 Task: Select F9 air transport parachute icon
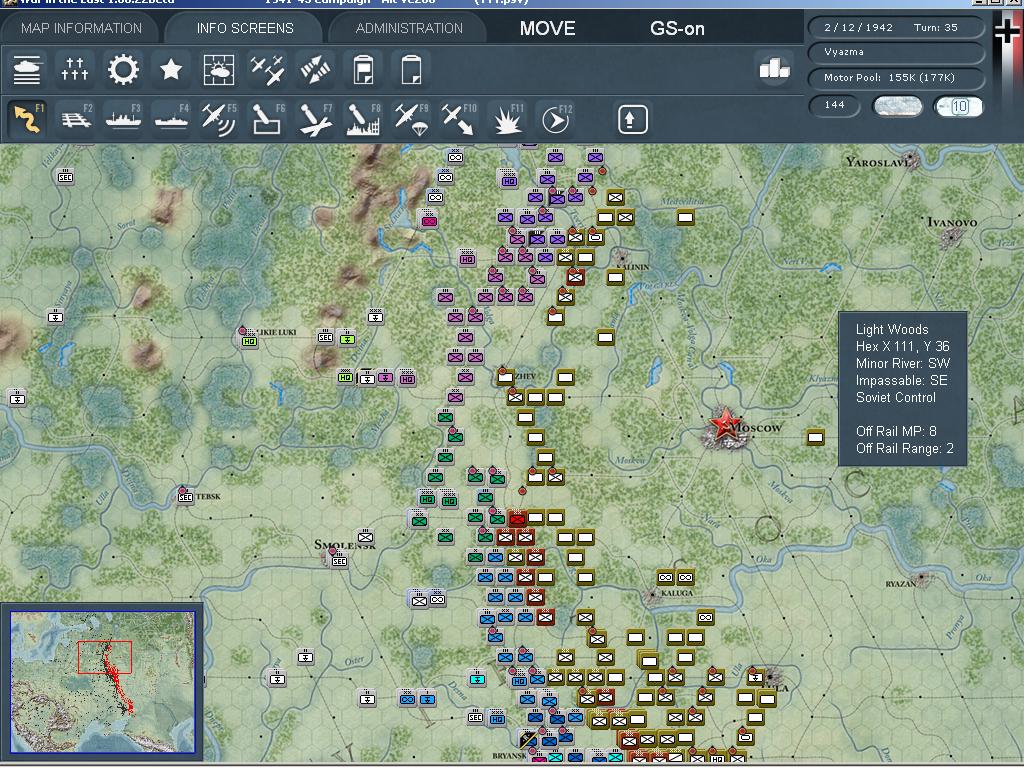[x=411, y=119]
